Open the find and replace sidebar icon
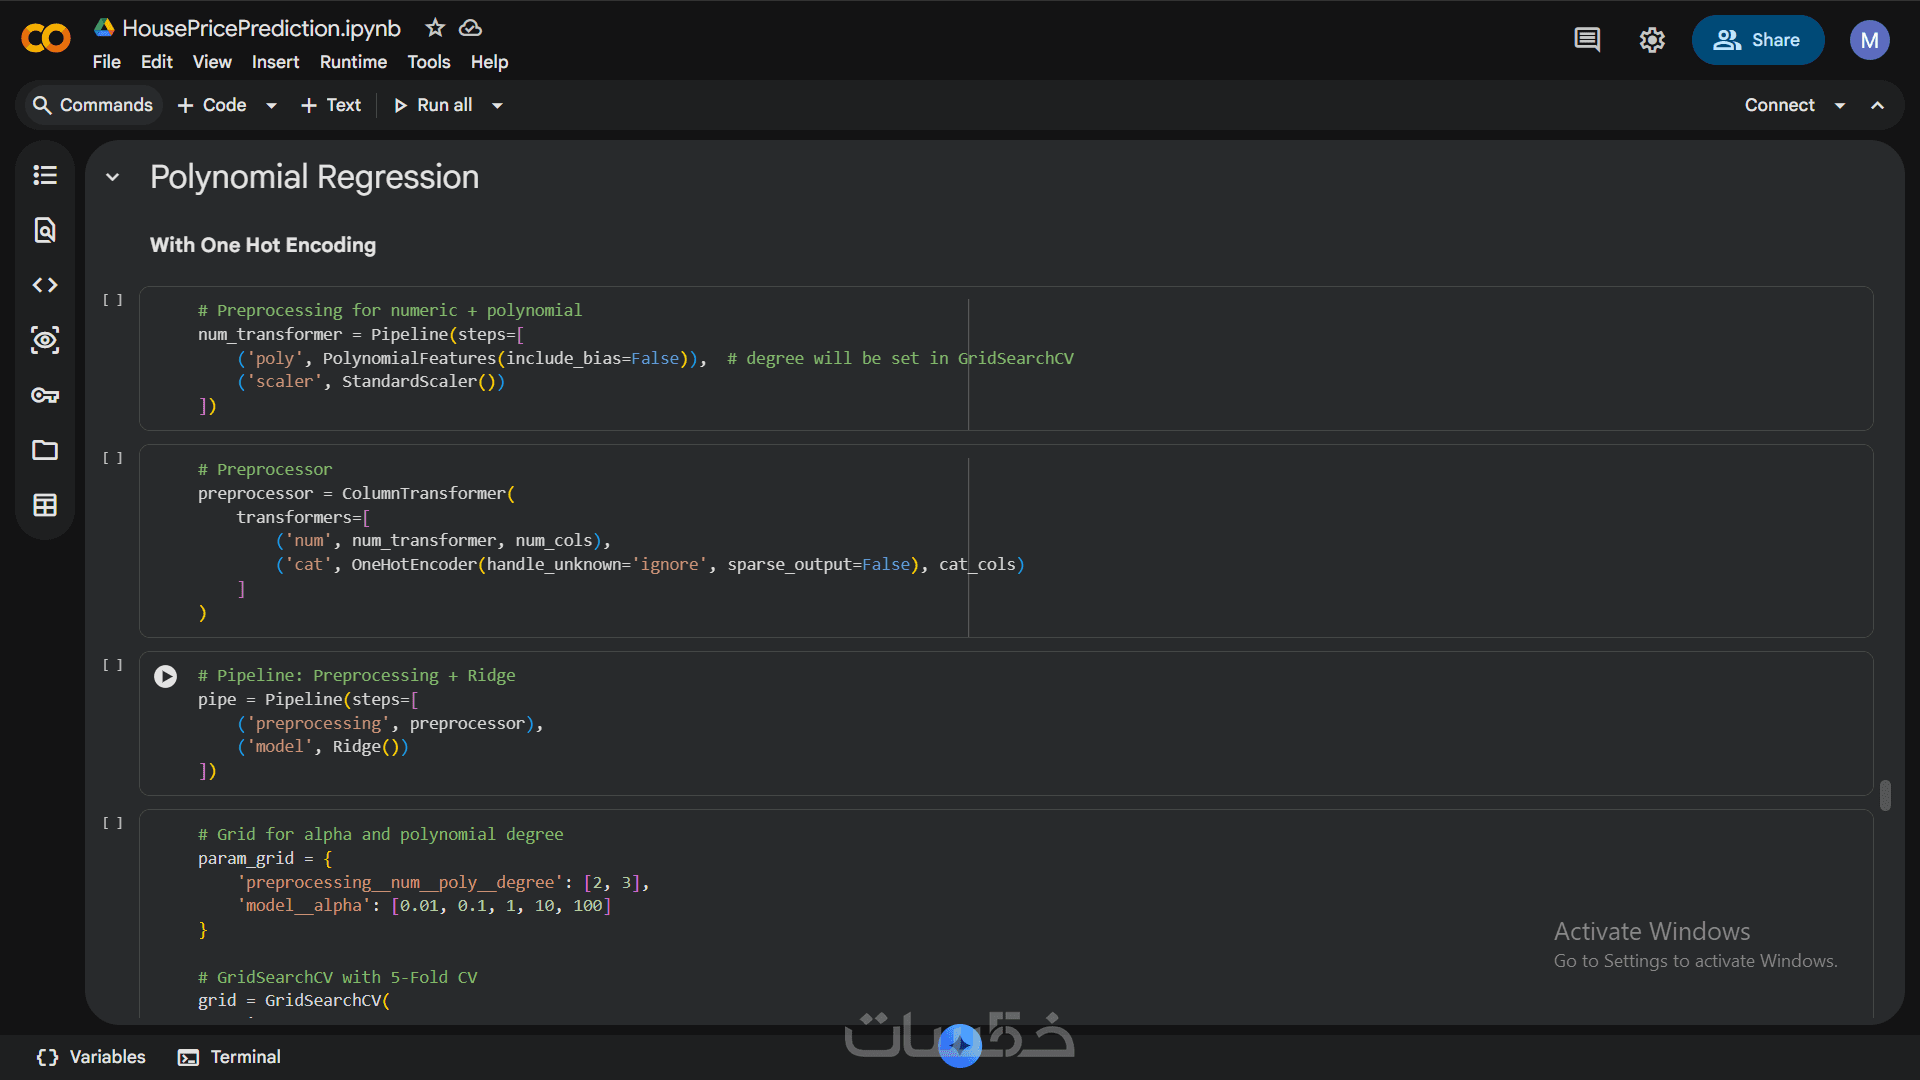 [45, 230]
